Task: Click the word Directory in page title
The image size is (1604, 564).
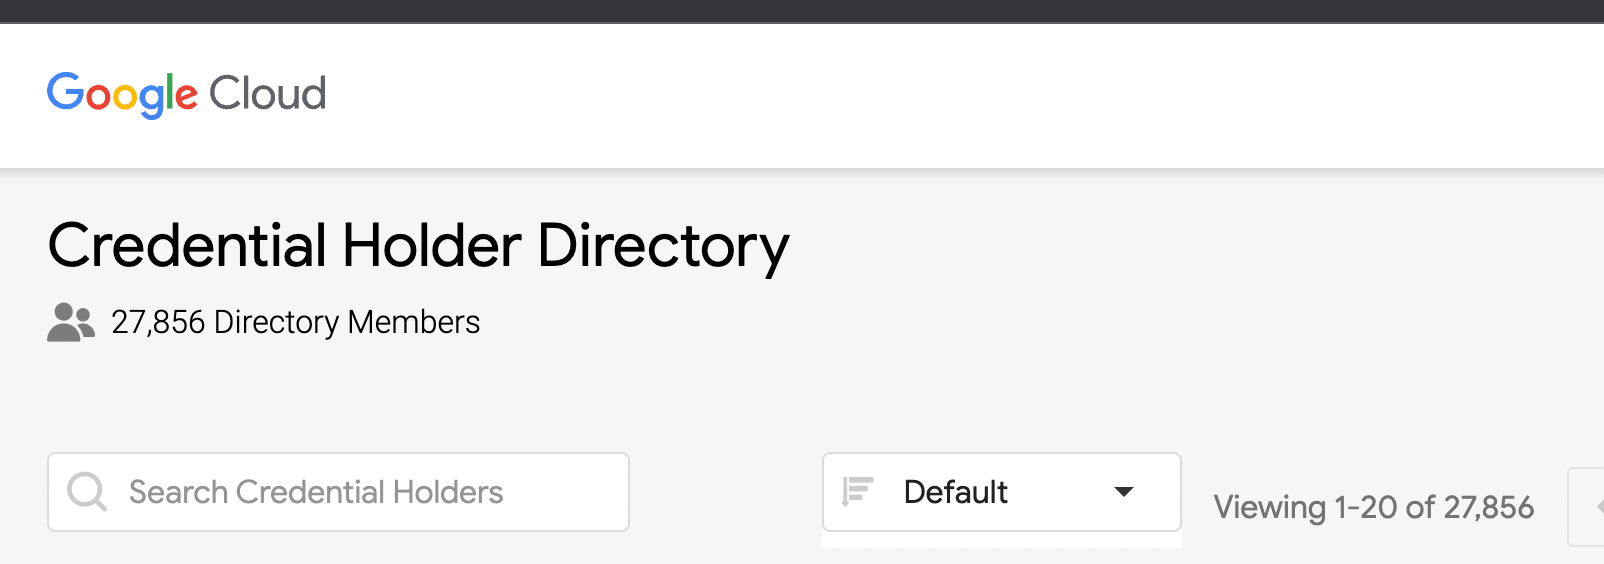Action: [x=663, y=246]
